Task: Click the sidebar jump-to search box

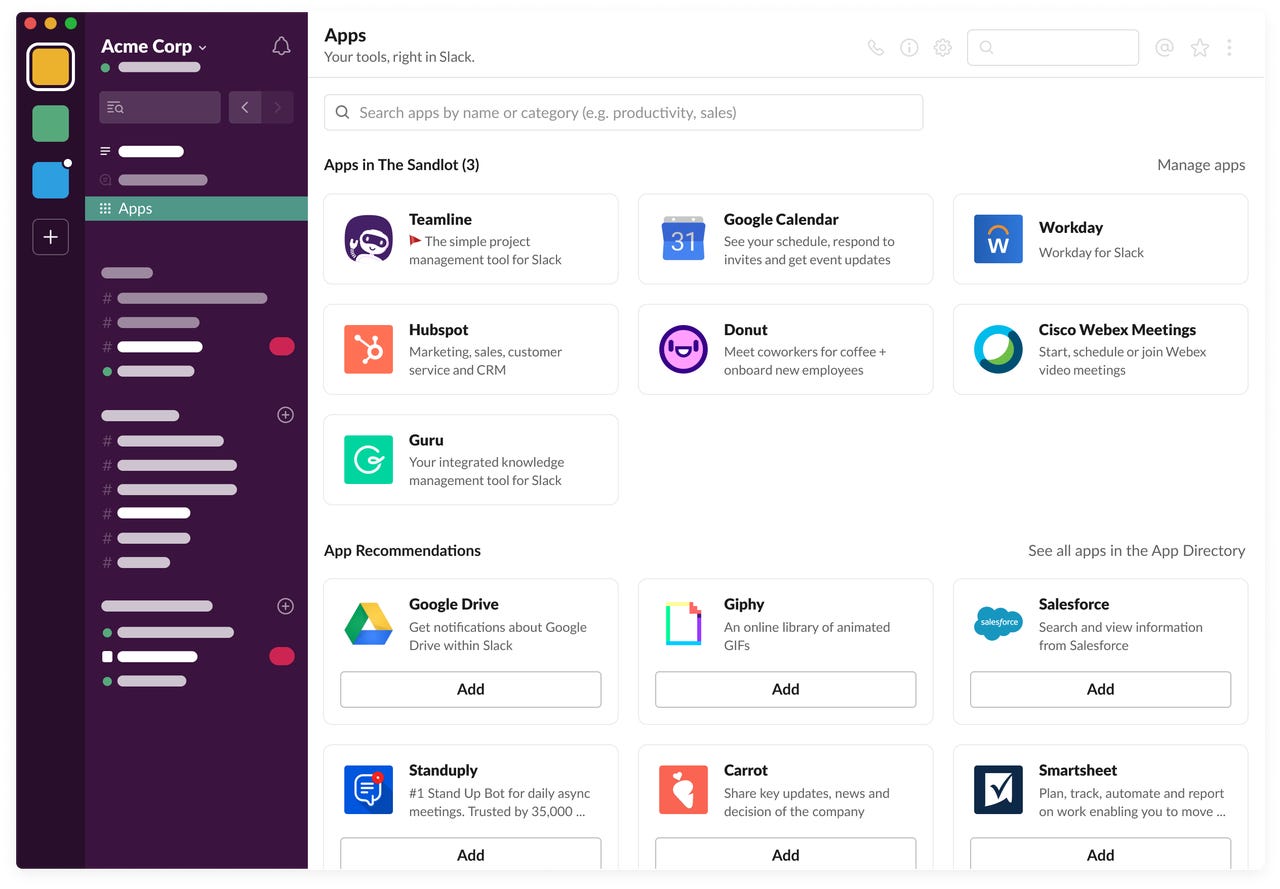Action: [160, 107]
